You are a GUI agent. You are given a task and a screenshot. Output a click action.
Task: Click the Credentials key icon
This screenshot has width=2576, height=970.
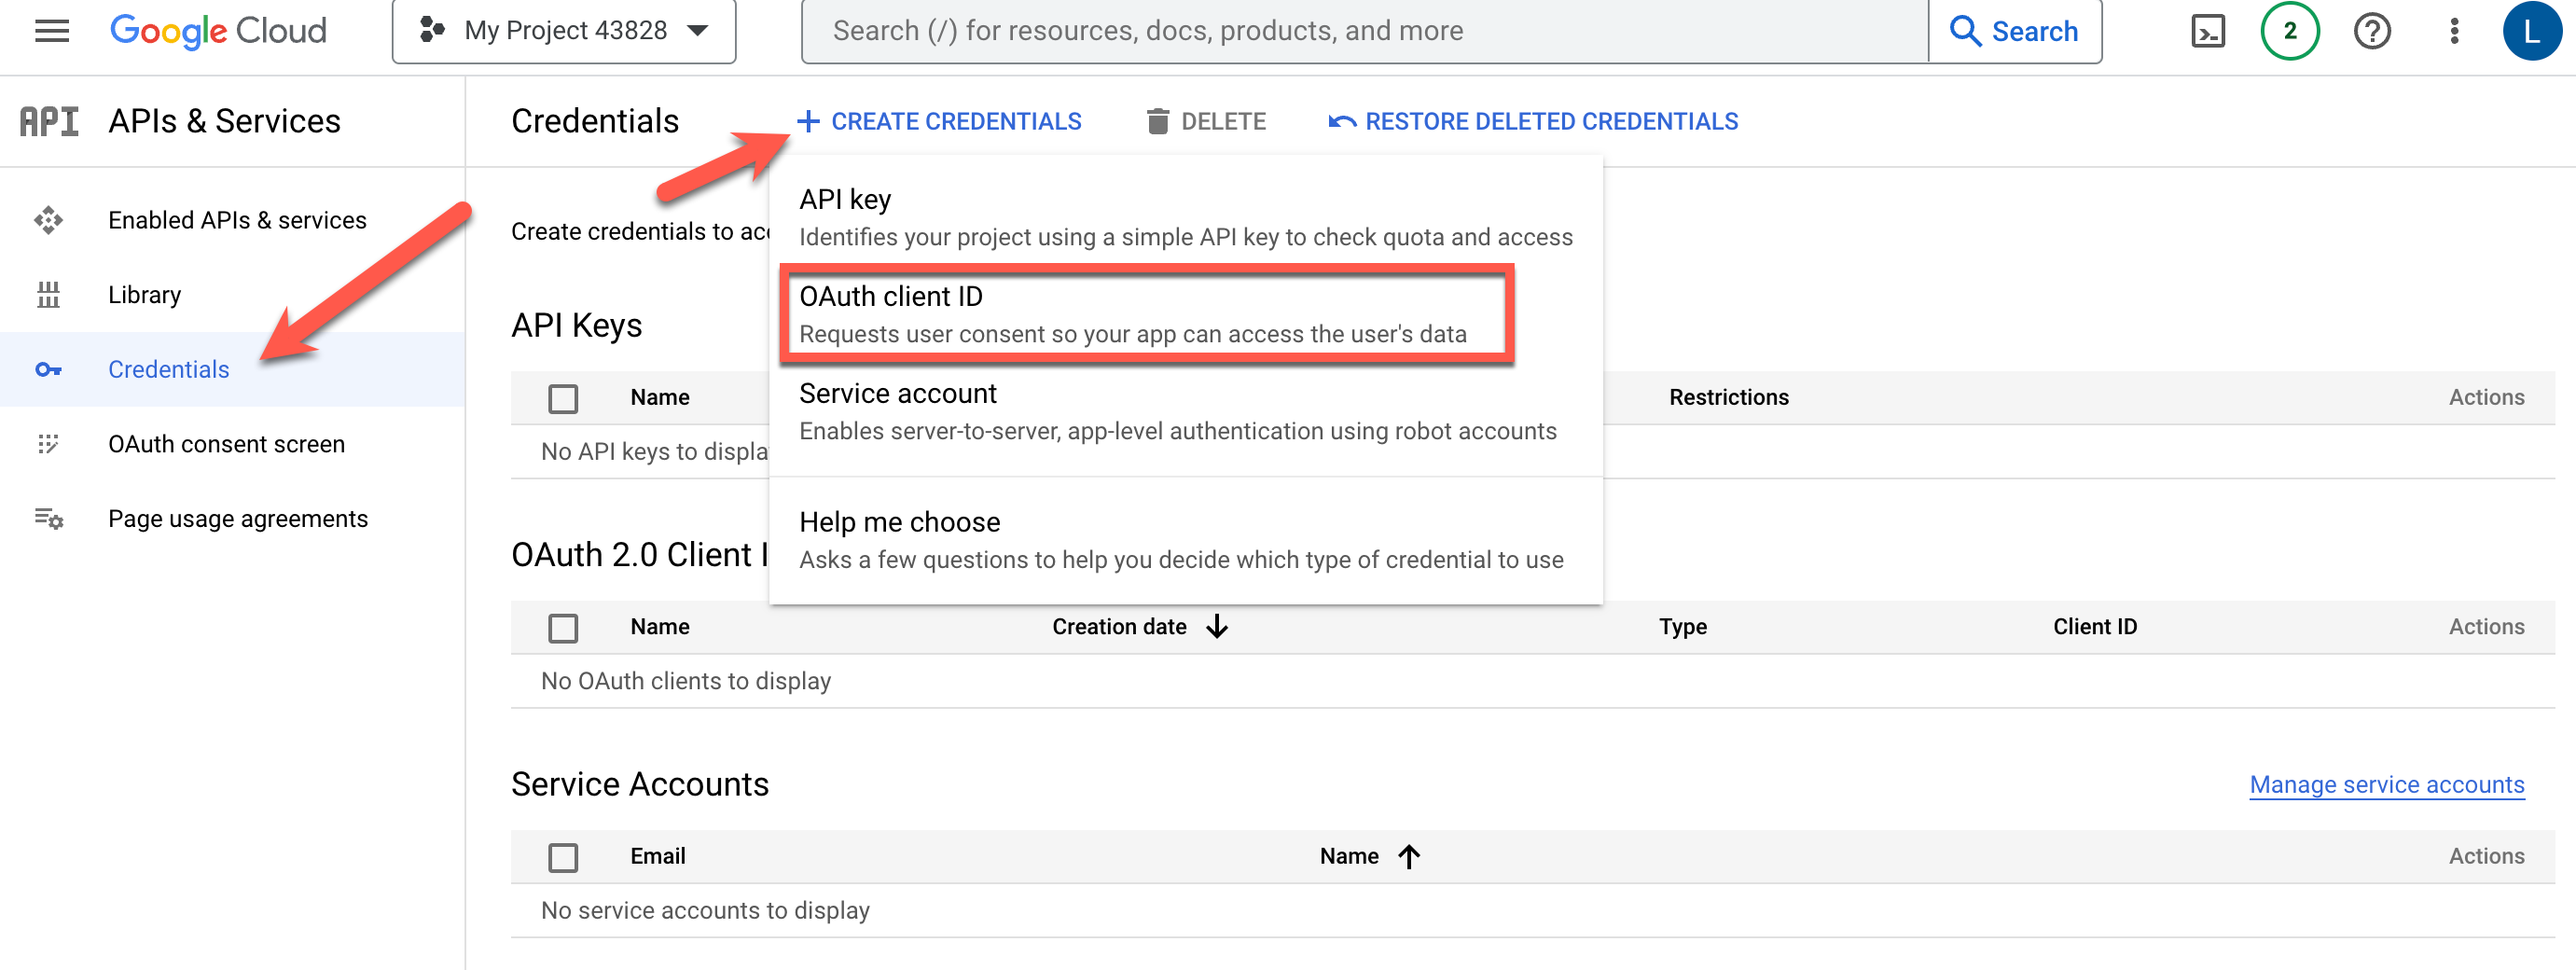point(48,370)
